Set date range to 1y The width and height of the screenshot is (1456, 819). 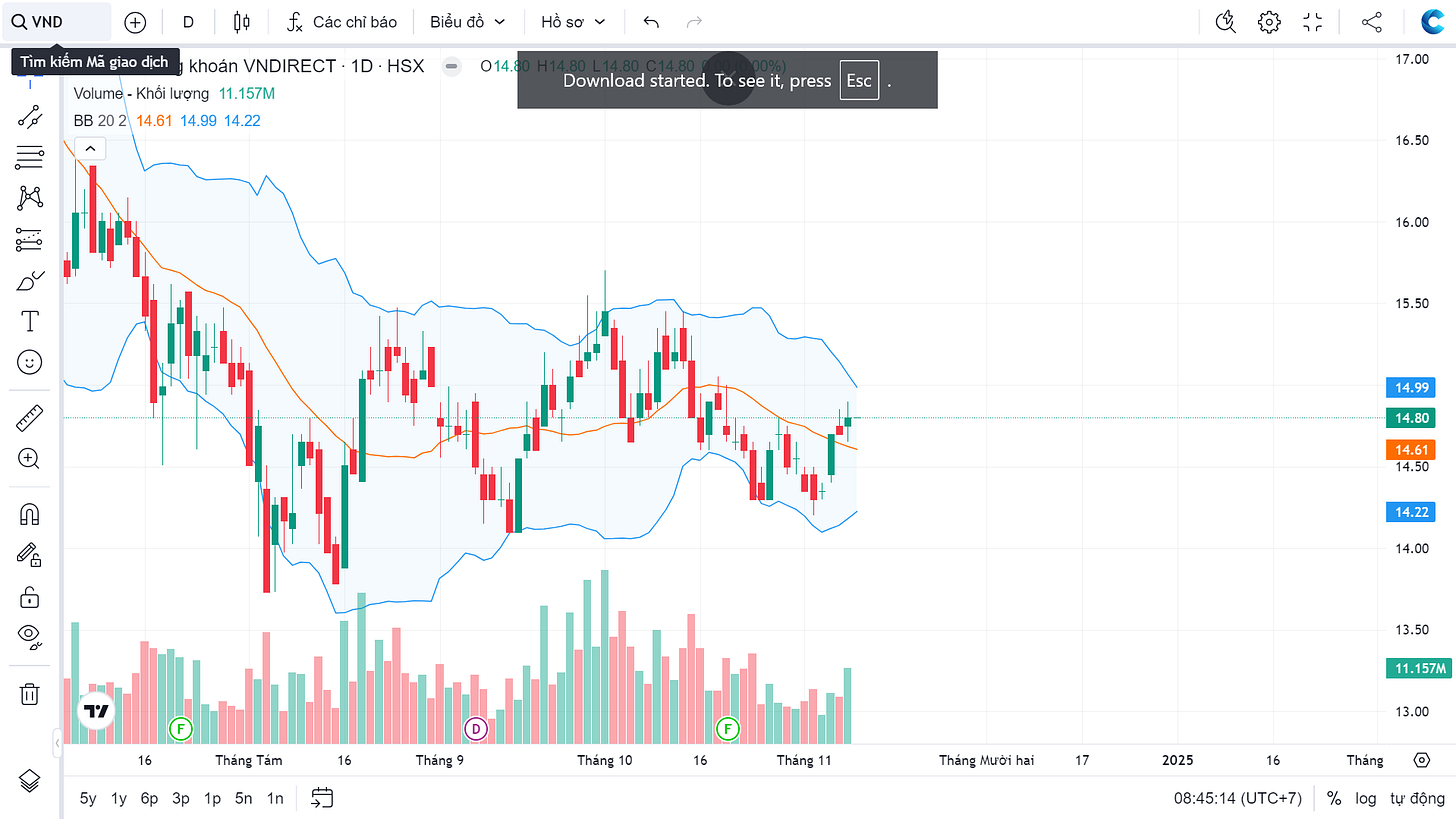[119, 798]
